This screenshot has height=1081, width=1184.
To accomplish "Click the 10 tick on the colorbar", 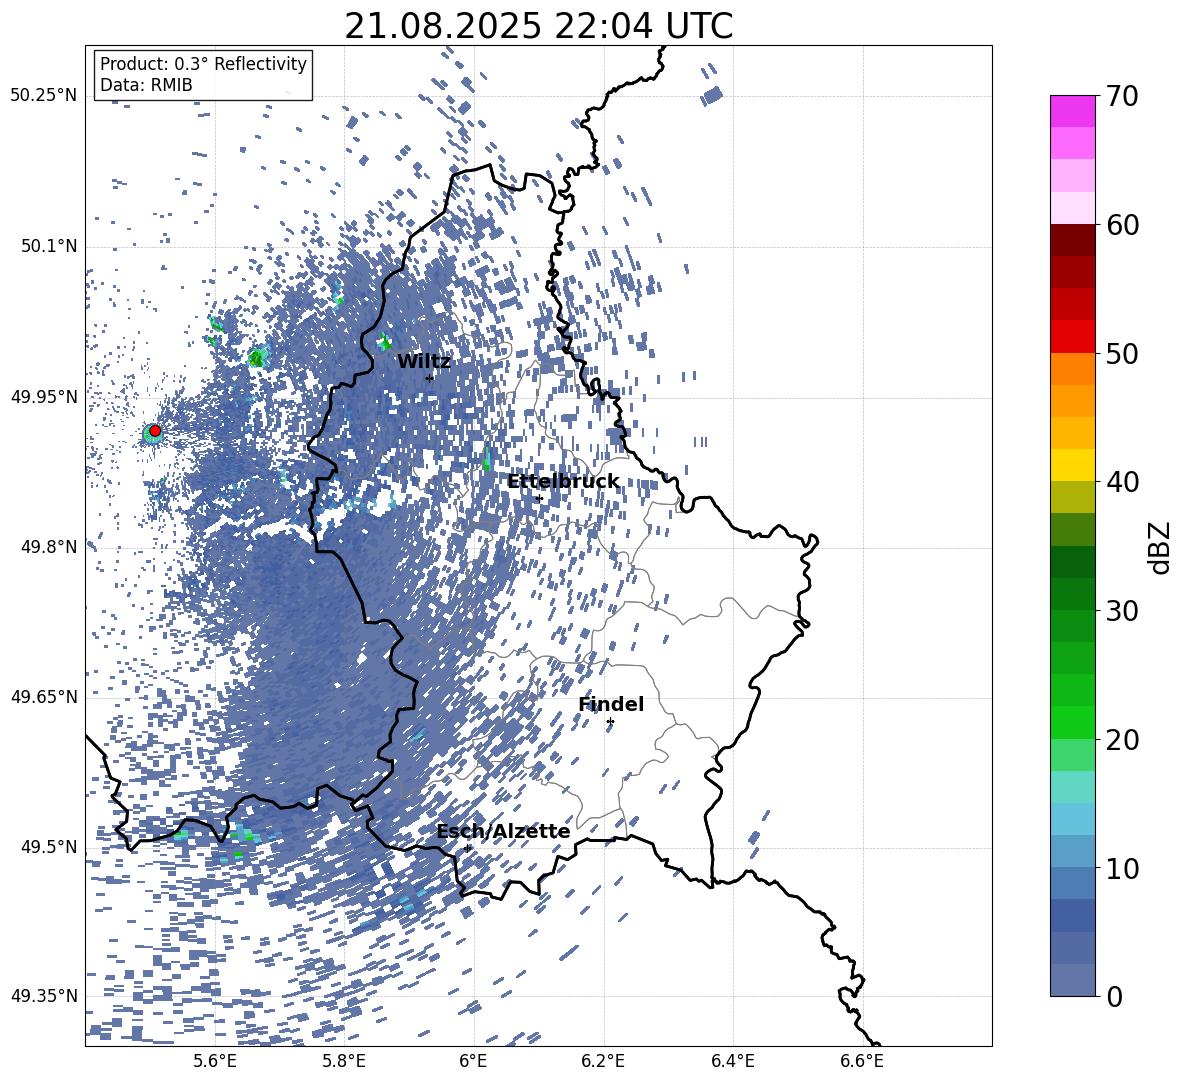I will tap(1122, 868).
